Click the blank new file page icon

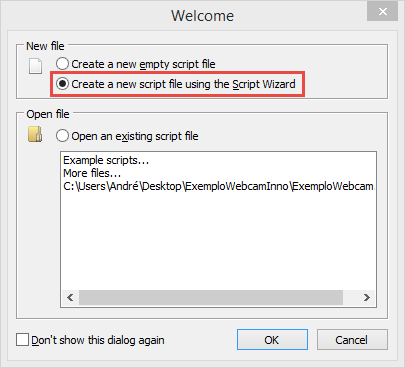click(x=35, y=66)
